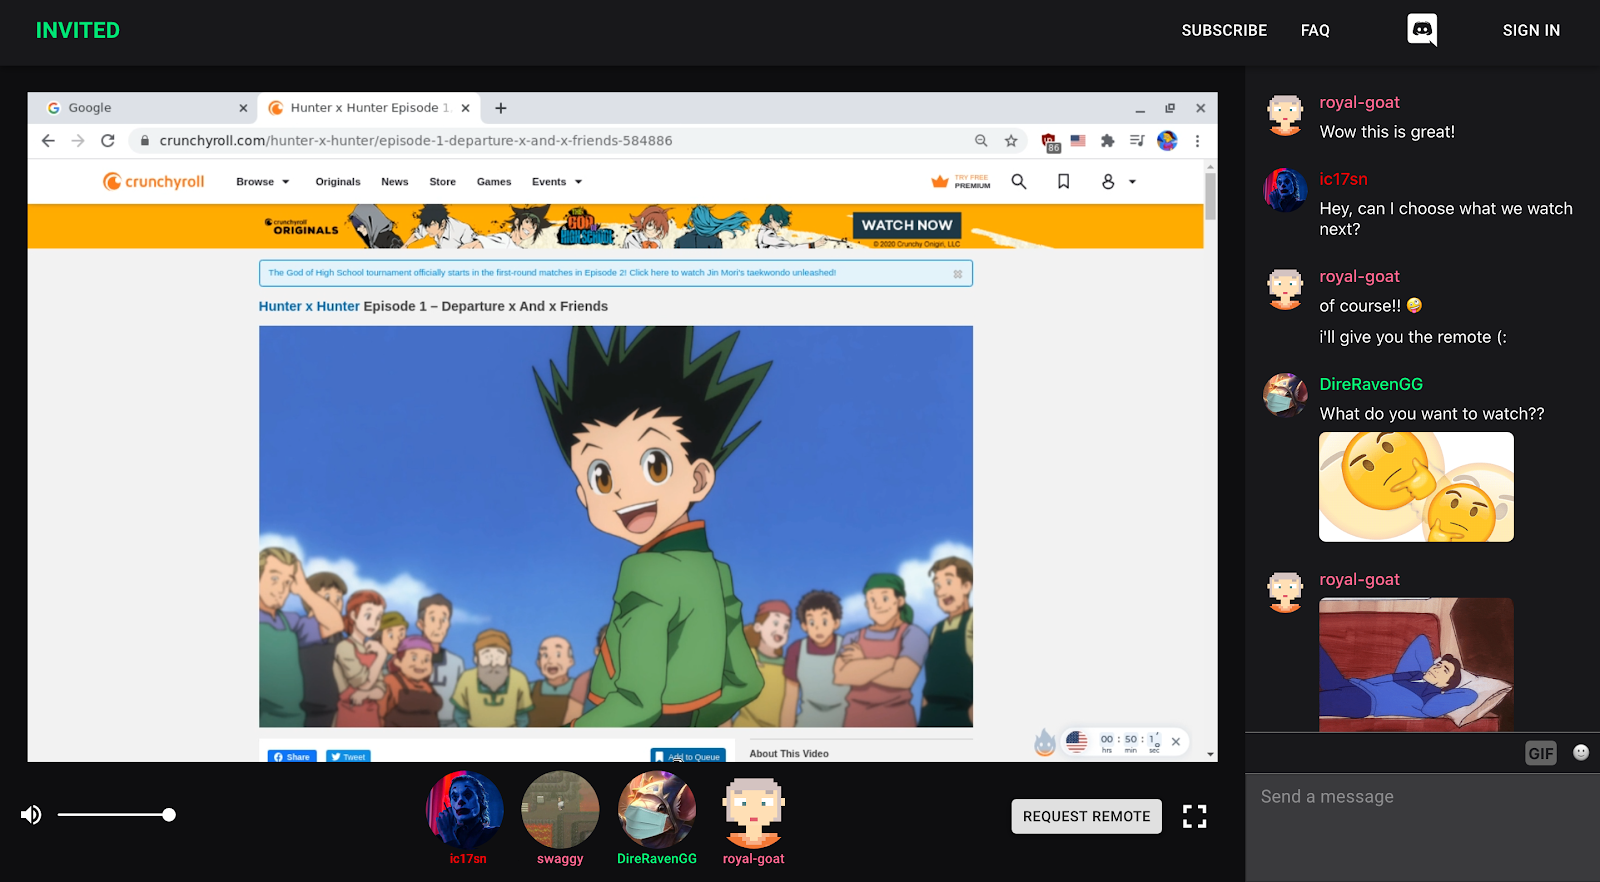
Task: Open the News menu item
Action: point(395,182)
